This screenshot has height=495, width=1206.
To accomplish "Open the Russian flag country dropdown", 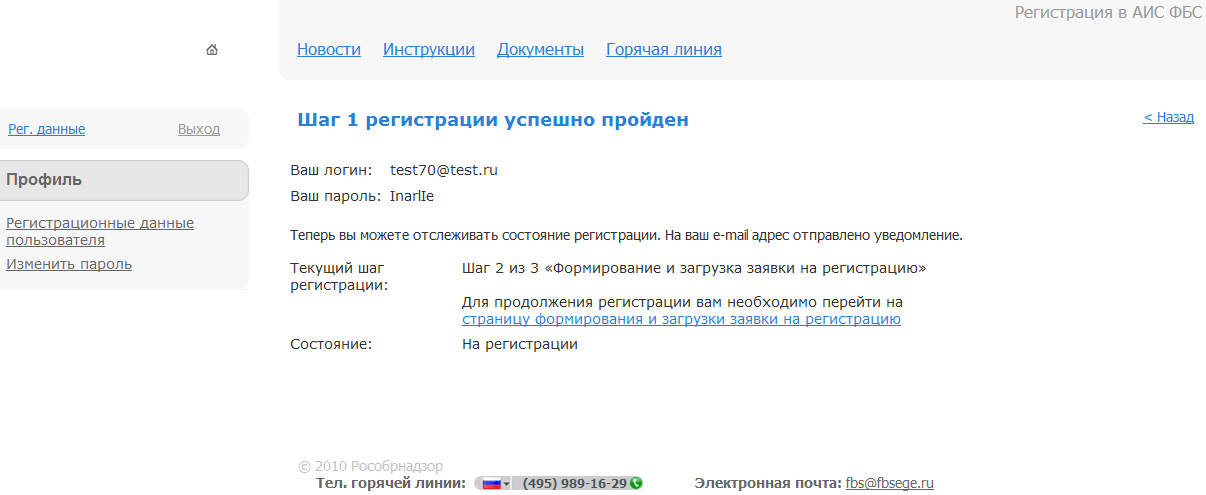I will coord(496,484).
